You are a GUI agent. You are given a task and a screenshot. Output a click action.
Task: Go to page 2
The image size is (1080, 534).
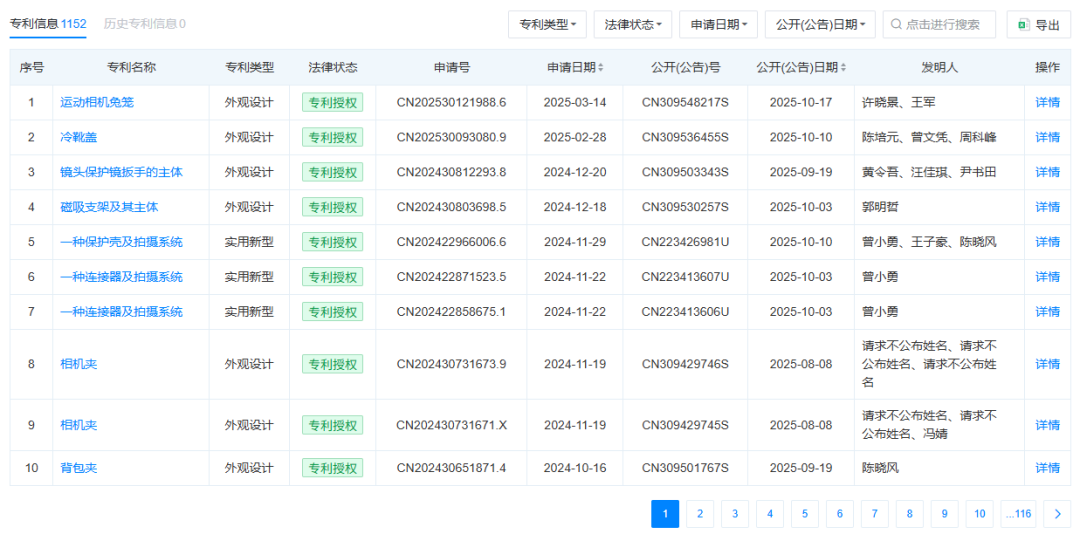pos(699,514)
